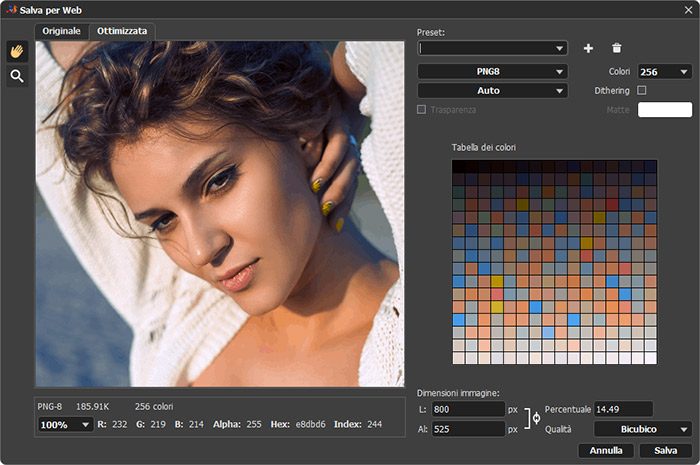This screenshot has width=700, height=465.
Task: Expand the Auto palette dropdown
Action: [x=492, y=91]
